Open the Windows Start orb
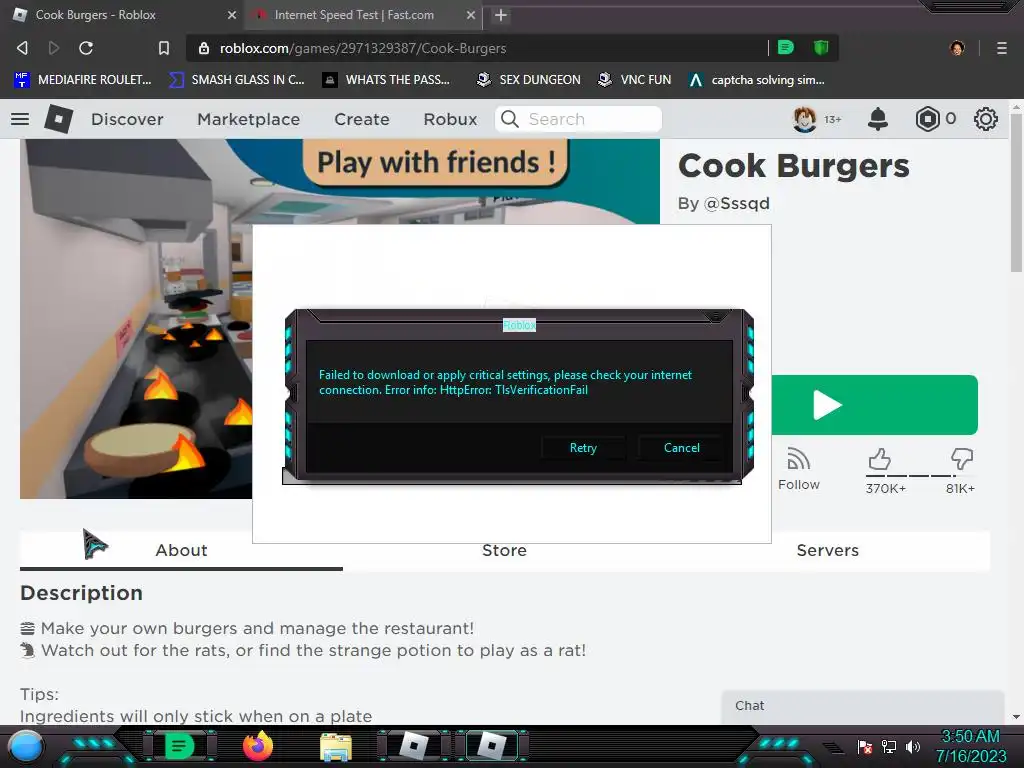 coord(26,746)
